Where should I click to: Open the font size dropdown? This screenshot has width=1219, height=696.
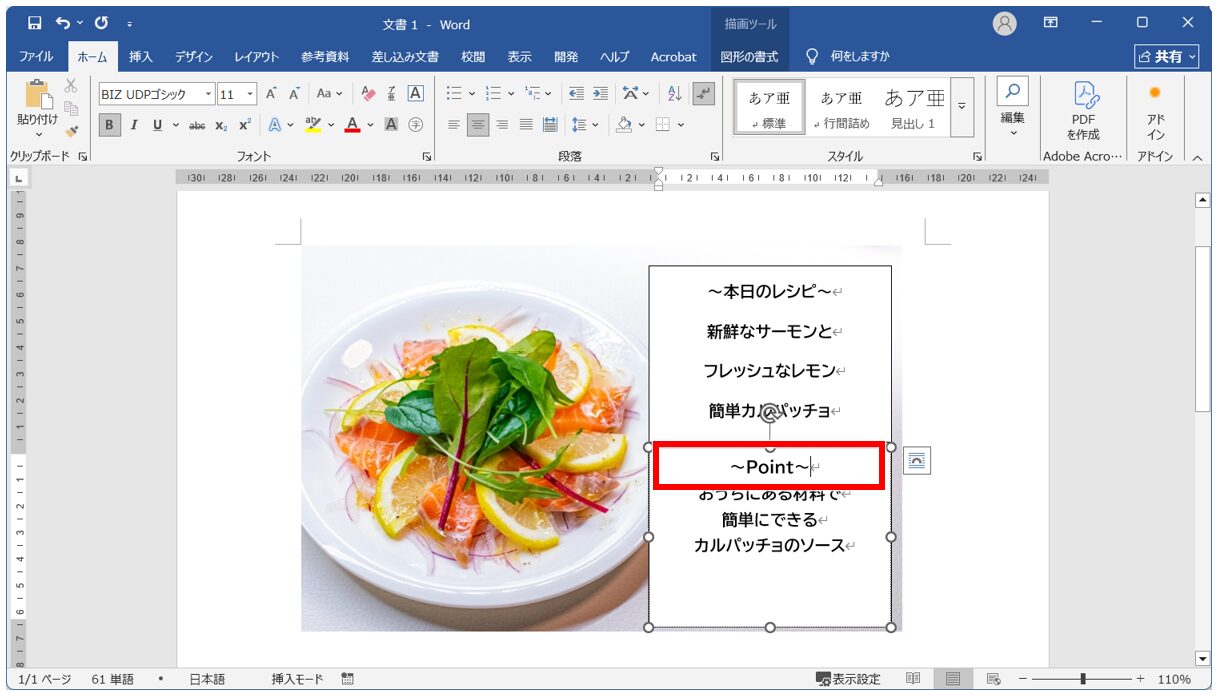pyautogui.click(x=249, y=94)
